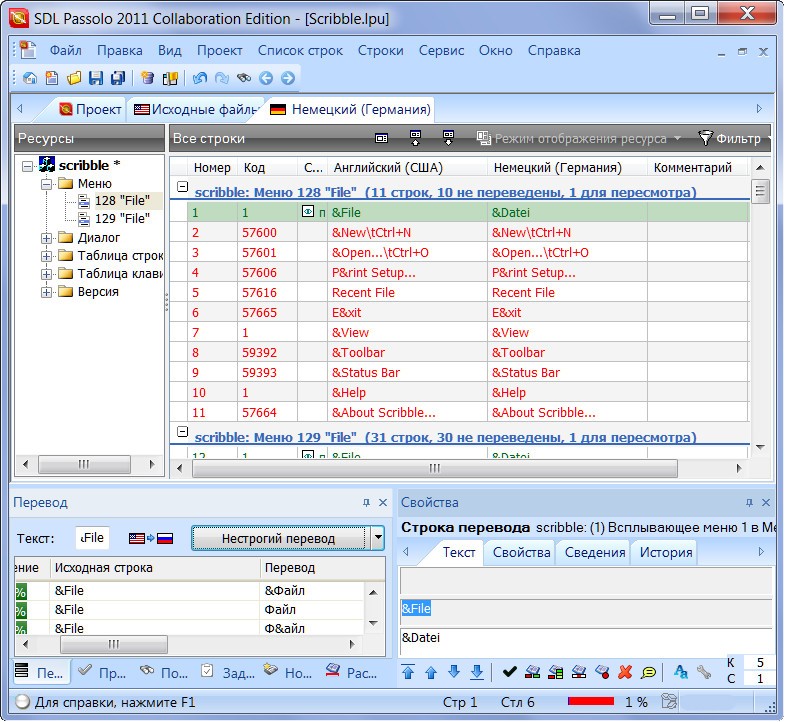Image resolution: width=785 pixels, height=722 pixels.
Task: Create a new project with the document icon
Action: [x=52, y=78]
